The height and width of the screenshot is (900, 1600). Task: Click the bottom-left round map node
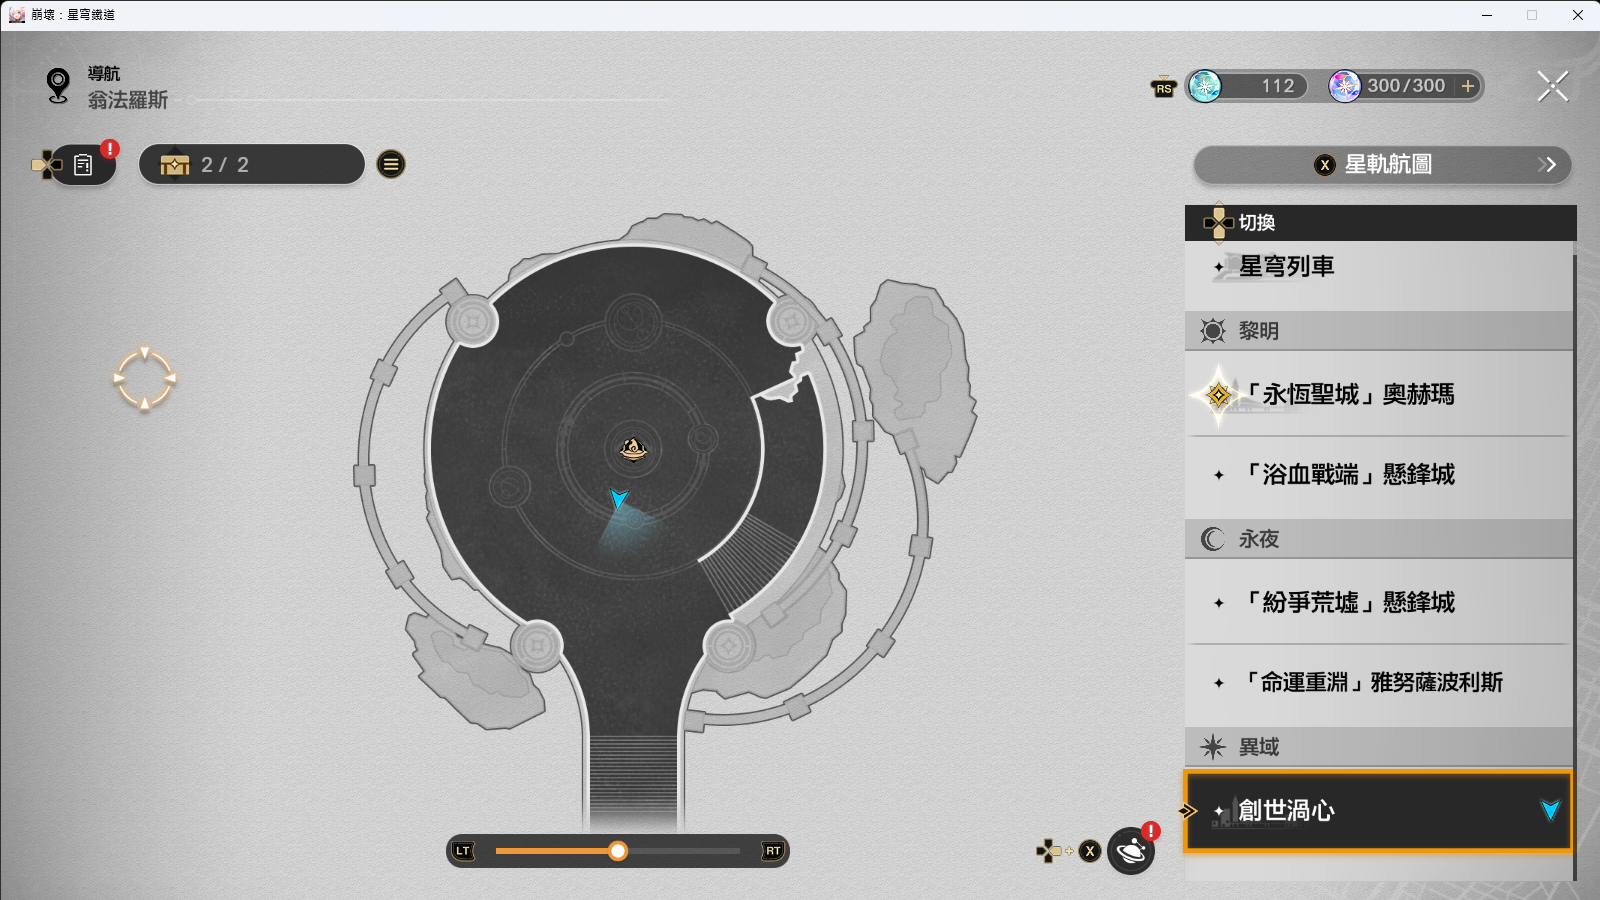(x=537, y=646)
